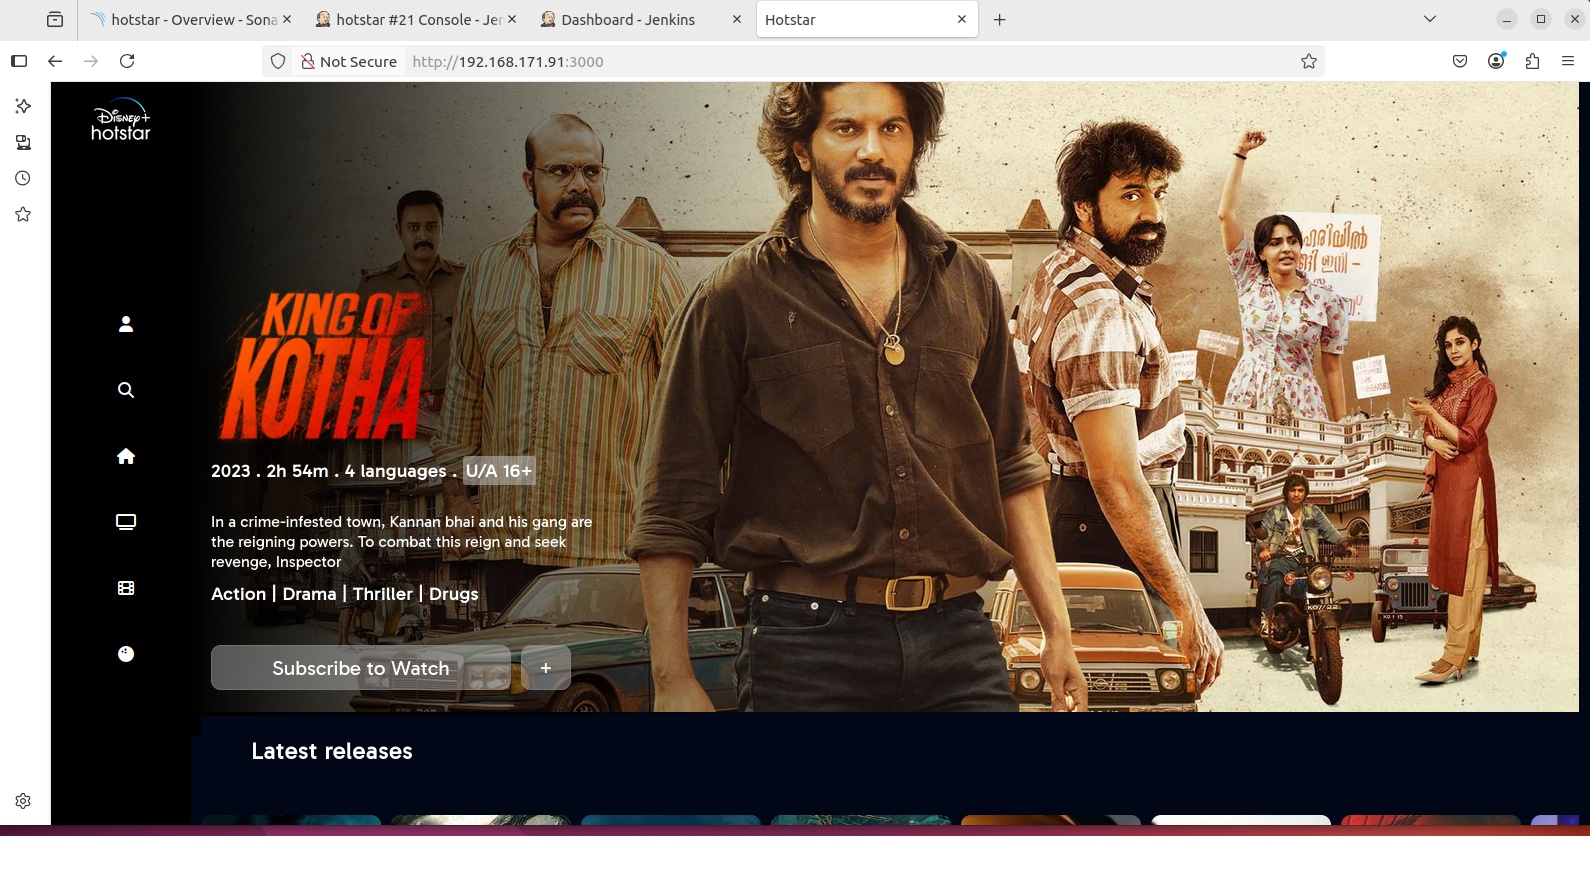Click the Drama genre label
Viewport: 1590px width, 887px height.
coord(309,594)
